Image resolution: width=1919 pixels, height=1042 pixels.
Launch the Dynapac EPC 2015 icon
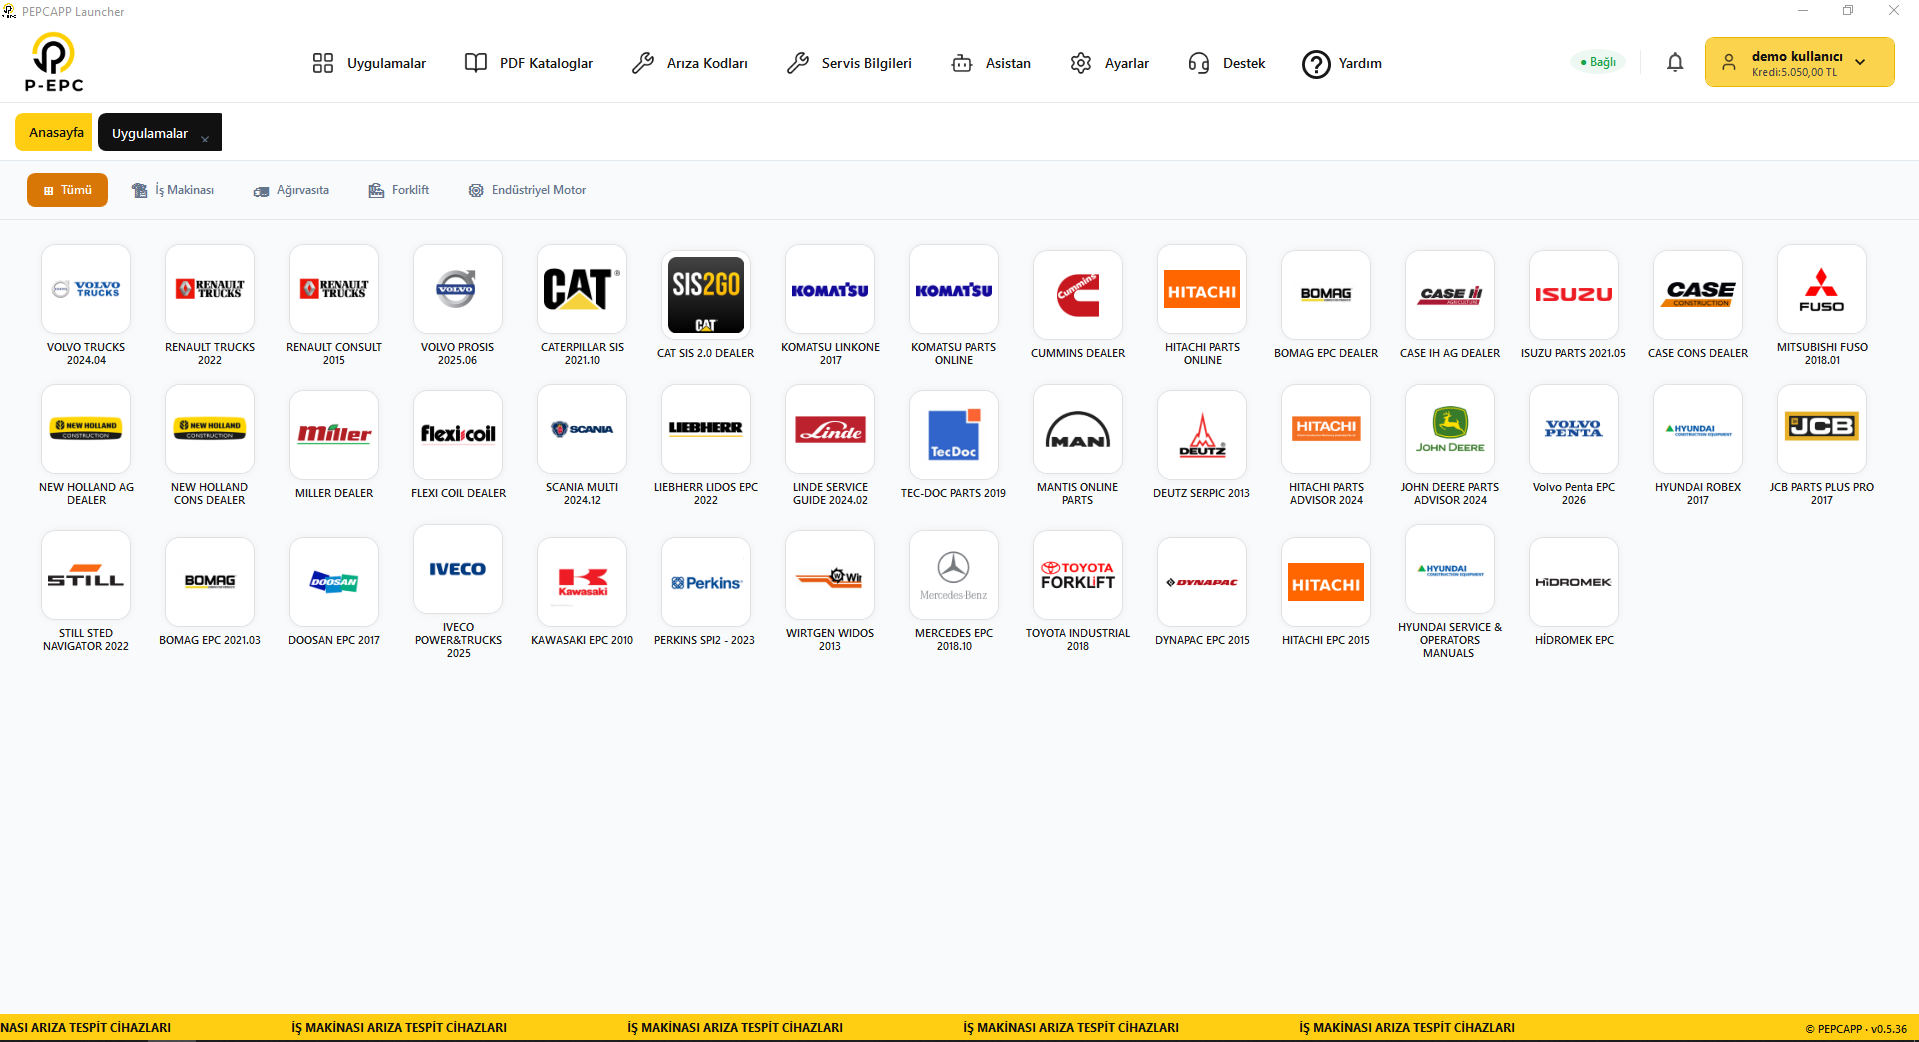pyautogui.click(x=1202, y=582)
